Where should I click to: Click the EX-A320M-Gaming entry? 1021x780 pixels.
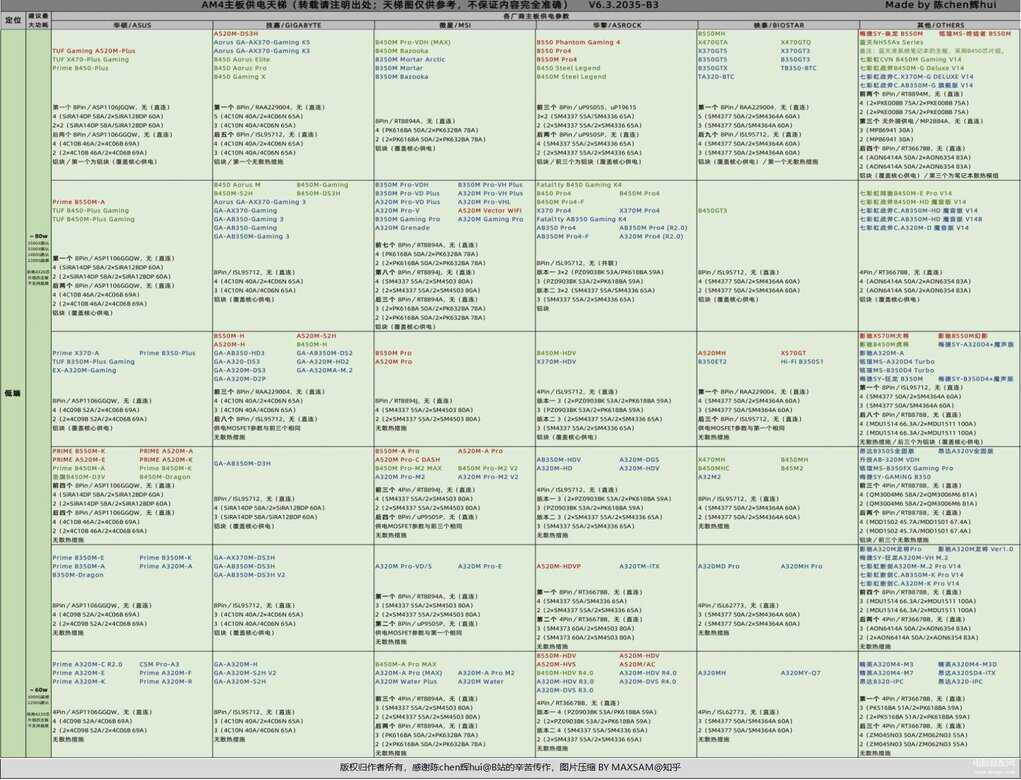pos(85,370)
